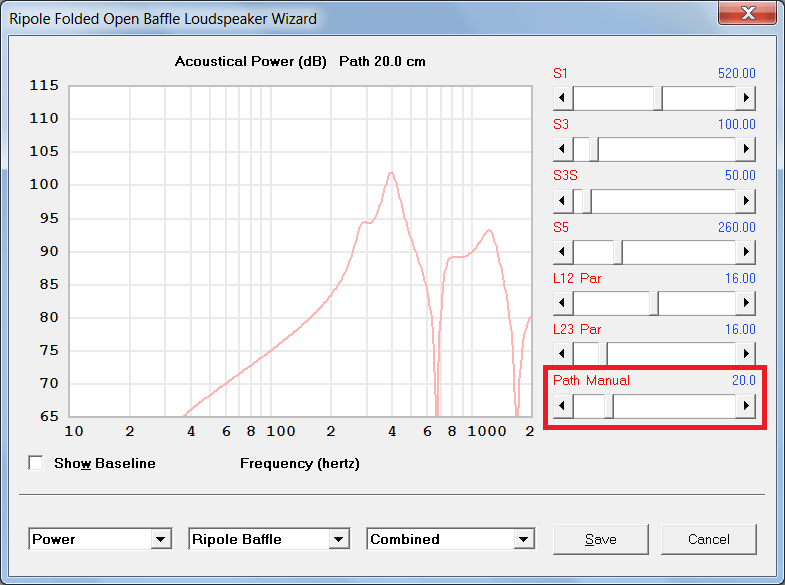
Task: Click the Cancel button
Action: [x=708, y=539]
